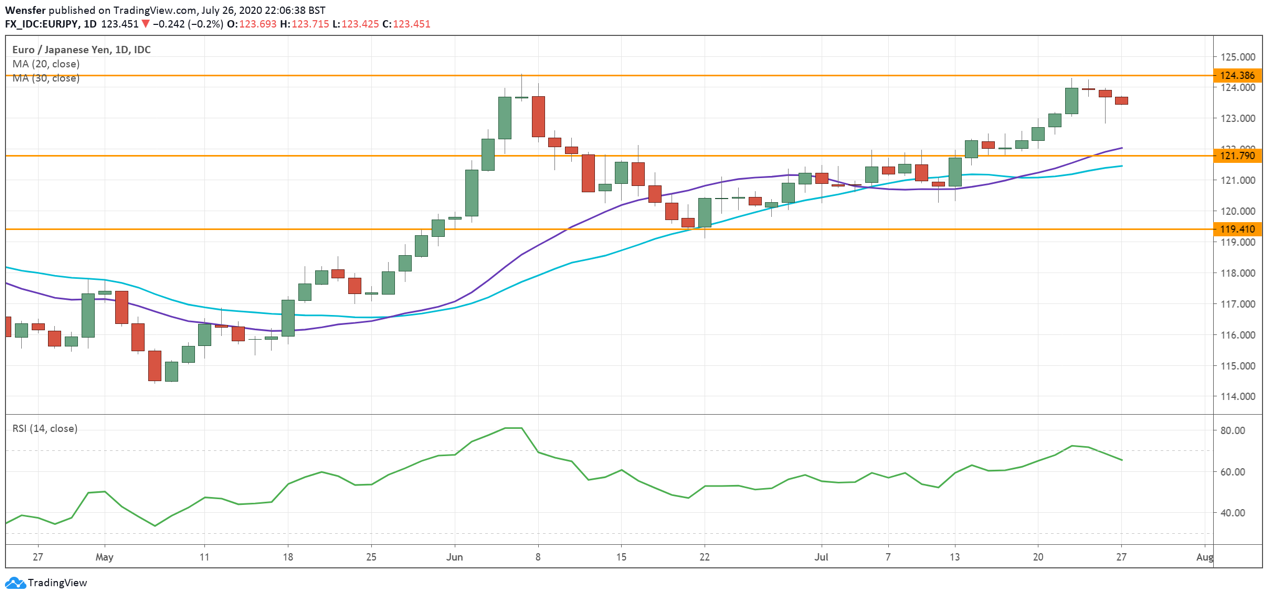The image size is (1268, 598).
Task: Click the May marker on time axis
Action: coord(104,558)
